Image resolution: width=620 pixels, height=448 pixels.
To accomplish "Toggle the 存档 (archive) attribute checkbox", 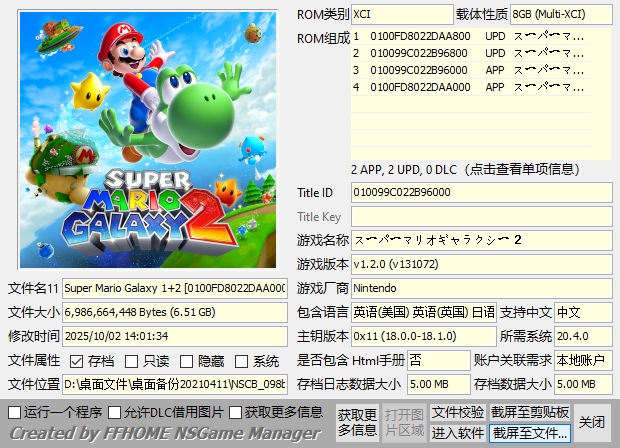I will 76,361.
